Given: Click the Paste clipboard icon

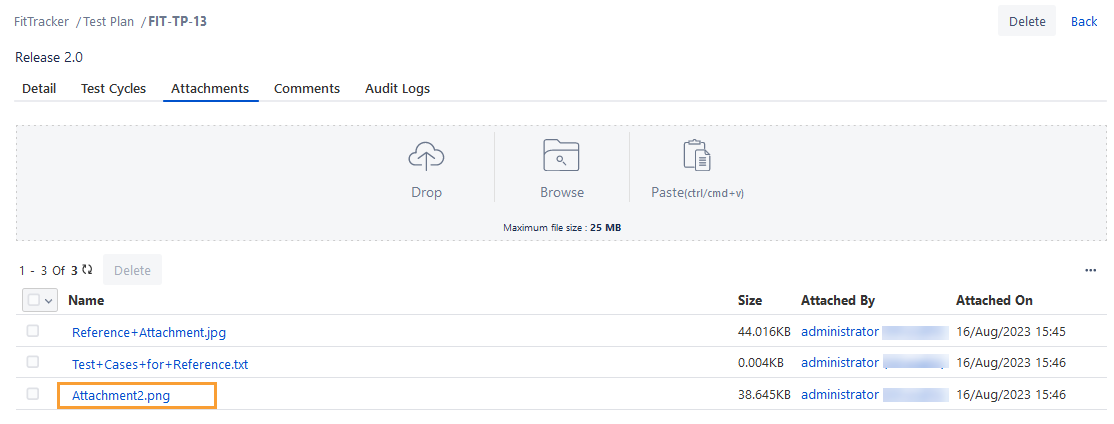Looking at the screenshot, I should (696, 157).
